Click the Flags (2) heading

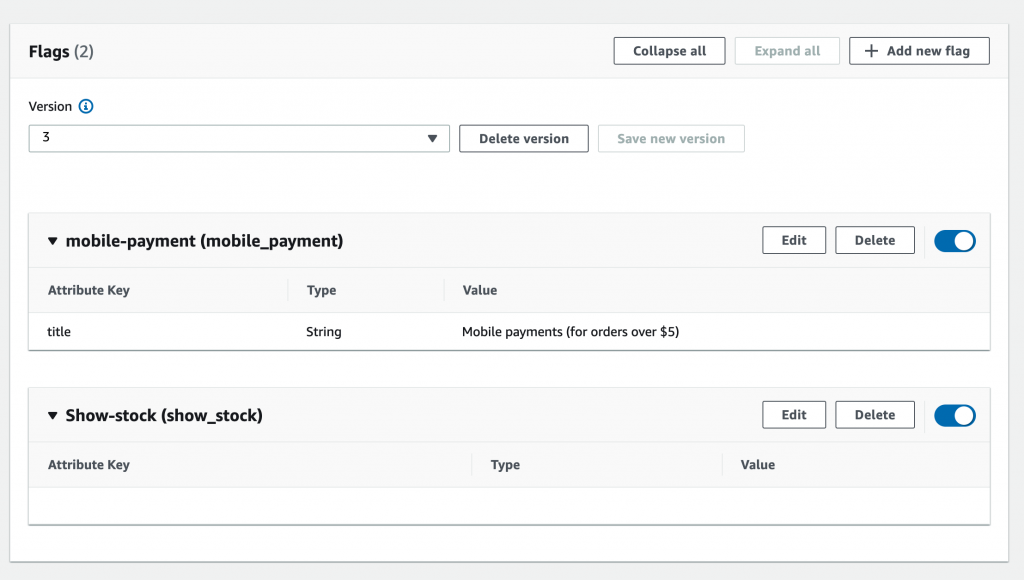(x=61, y=52)
